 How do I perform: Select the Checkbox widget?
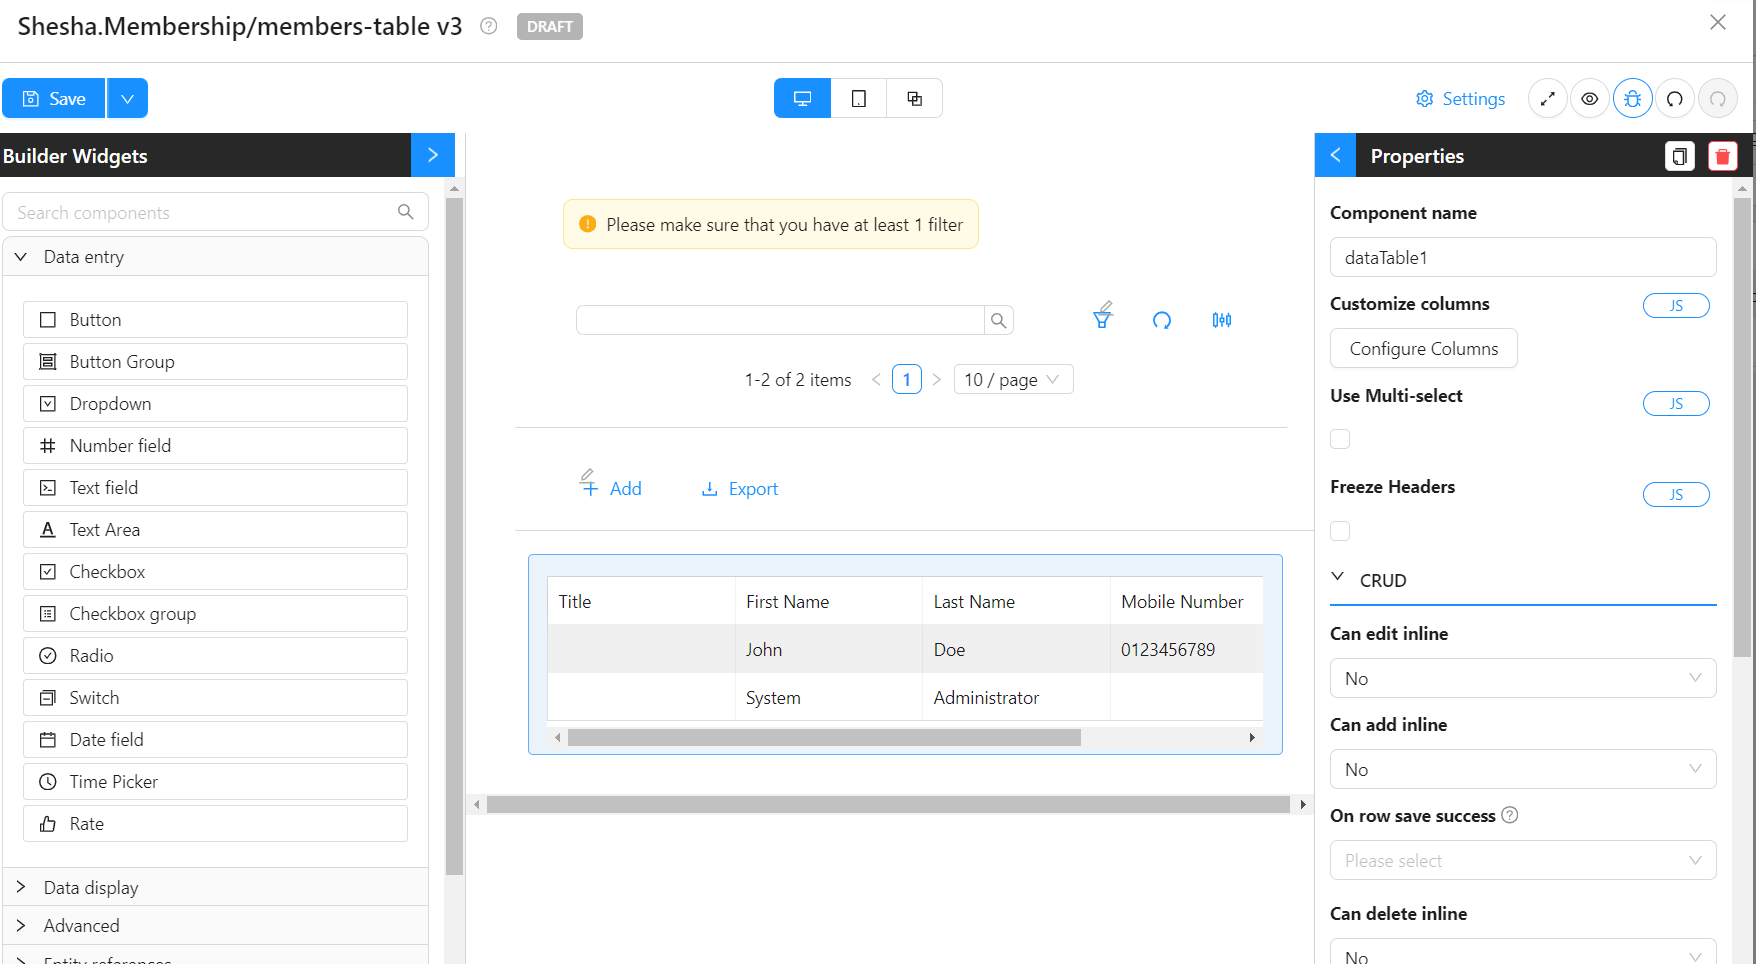(x=215, y=572)
